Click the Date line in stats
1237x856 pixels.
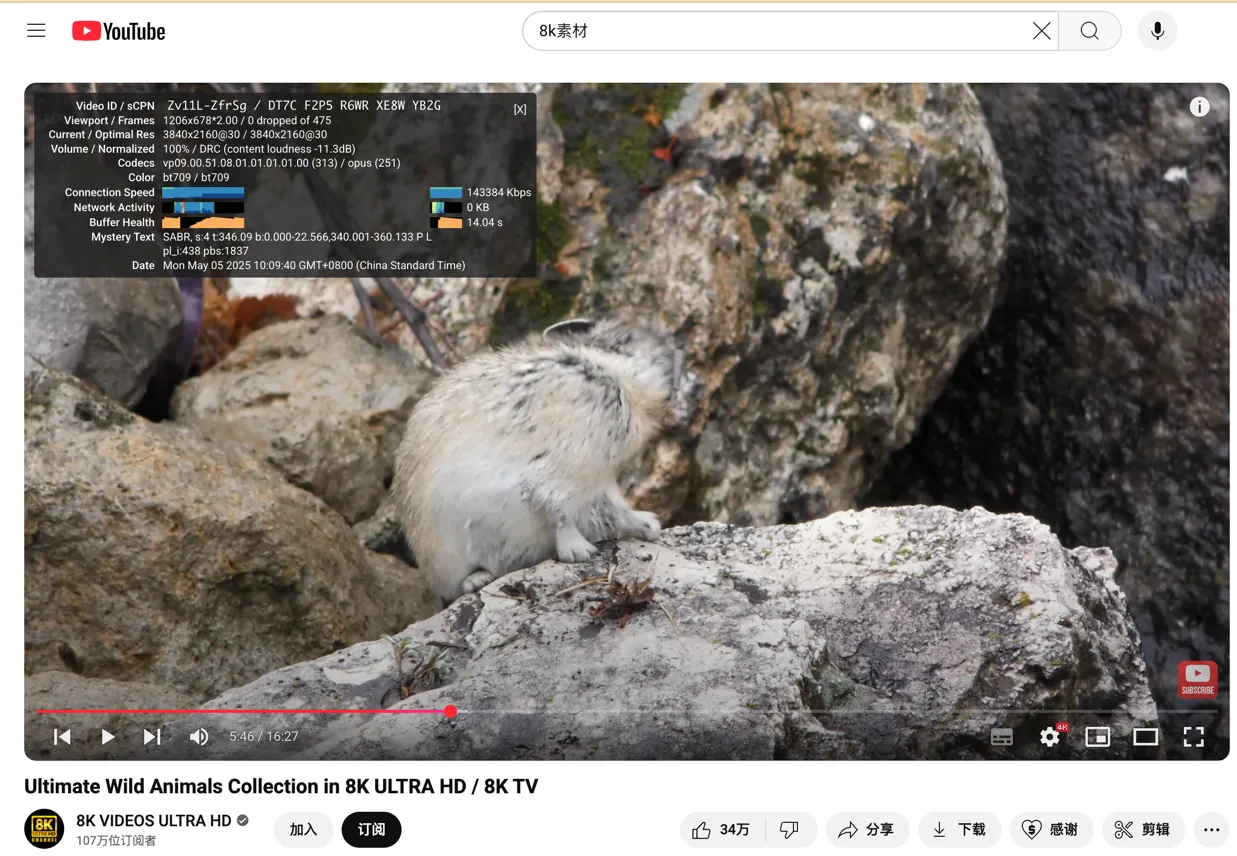point(314,266)
